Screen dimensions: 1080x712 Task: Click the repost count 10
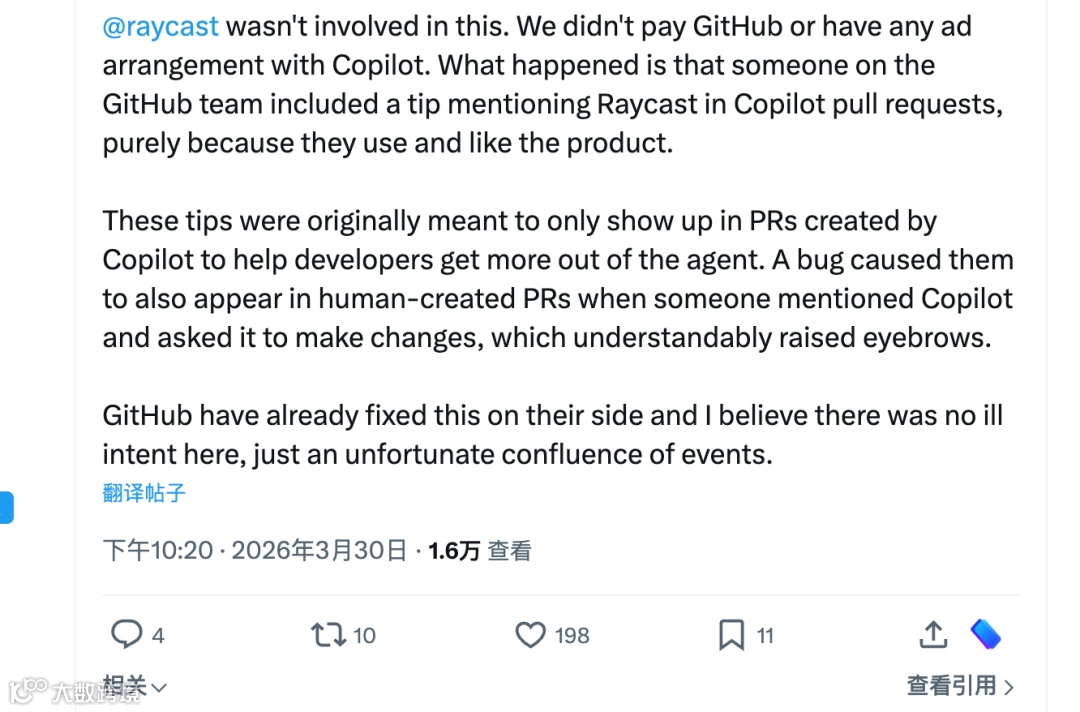click(x=364, y=635)
